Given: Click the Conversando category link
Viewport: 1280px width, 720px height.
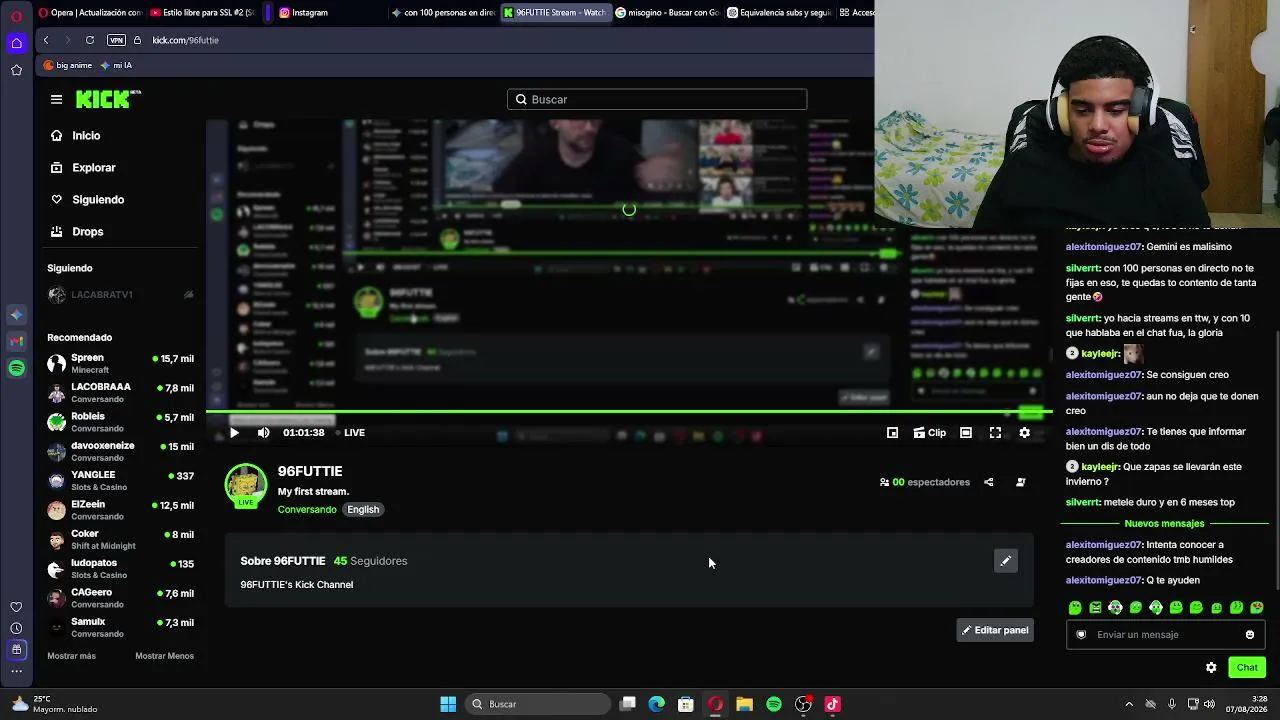Looking at the screenshot, I should pos(307,510).
